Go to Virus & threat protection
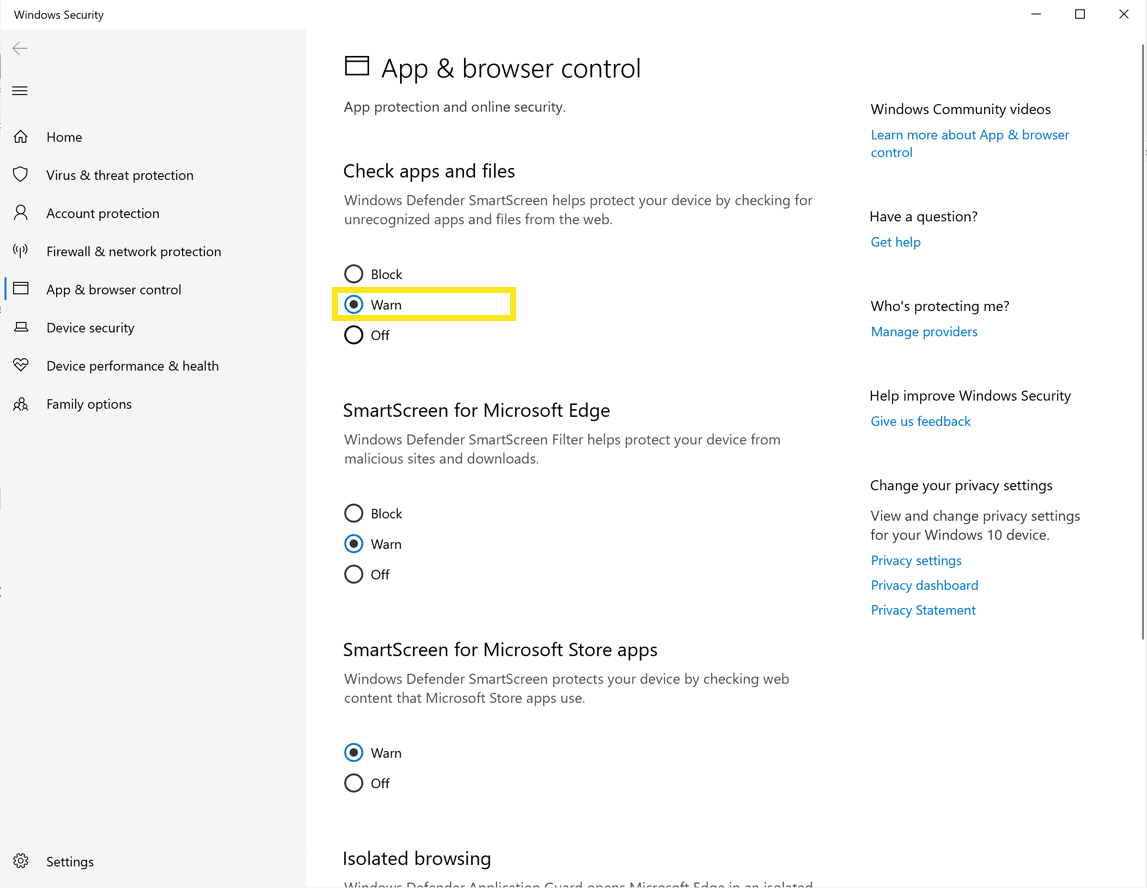1147x888 pixels. point(120,175)
